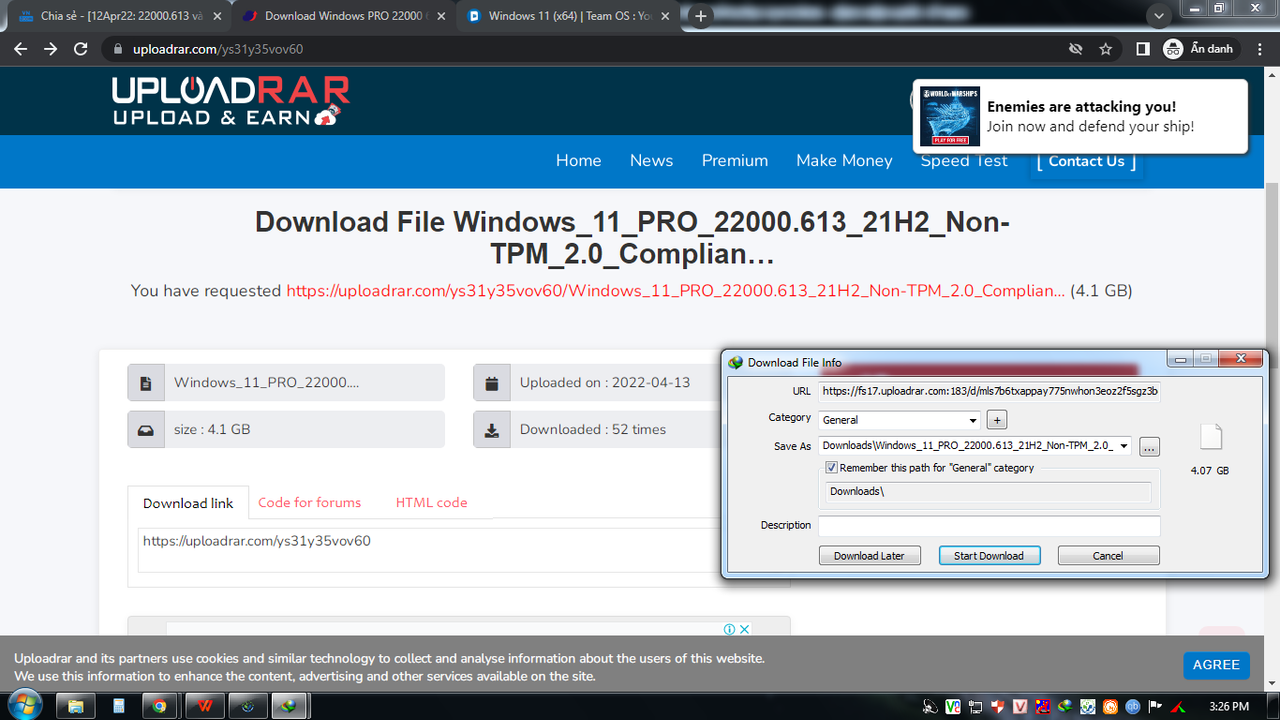Screen dimensions: 1280x720
Task: Open the Home menu item
Action: tap(578, 160)
